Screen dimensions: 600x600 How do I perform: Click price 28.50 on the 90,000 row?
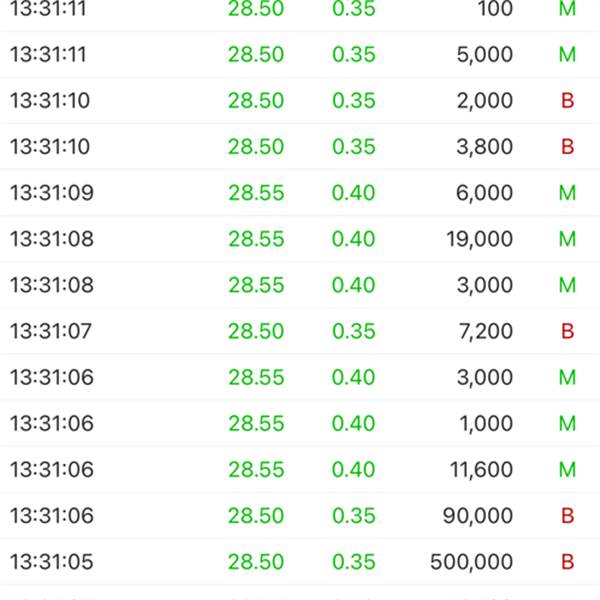(256, 515)
